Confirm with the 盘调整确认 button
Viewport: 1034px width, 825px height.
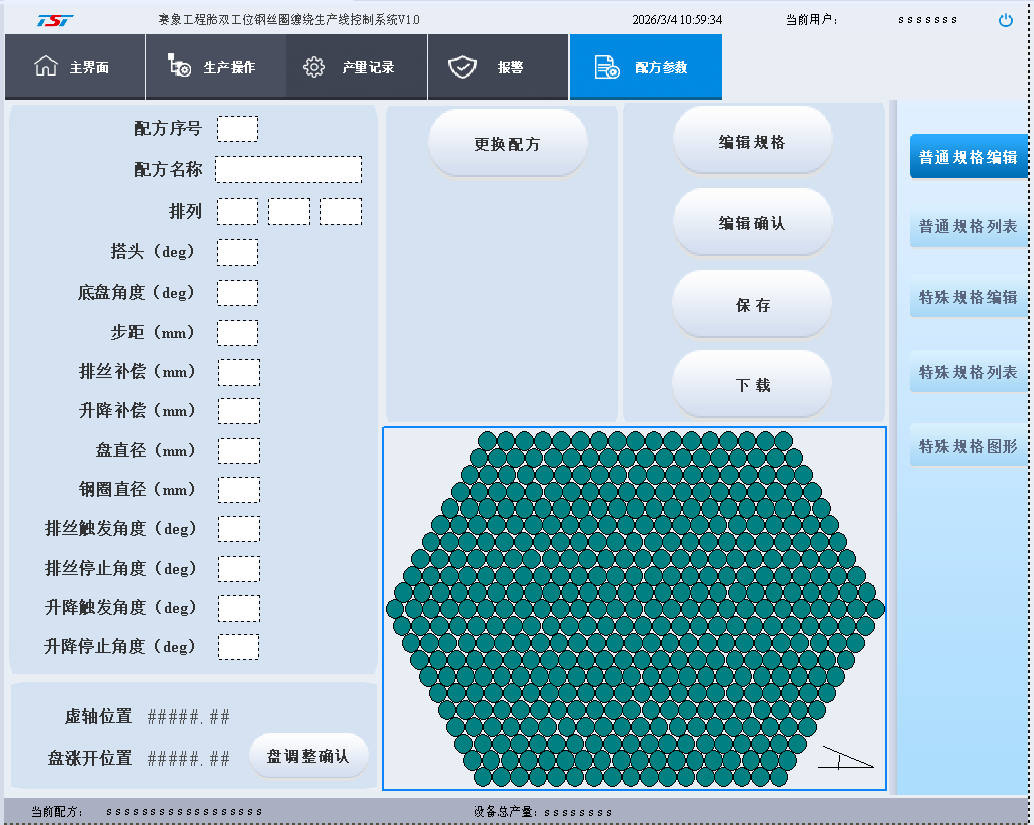308,756
